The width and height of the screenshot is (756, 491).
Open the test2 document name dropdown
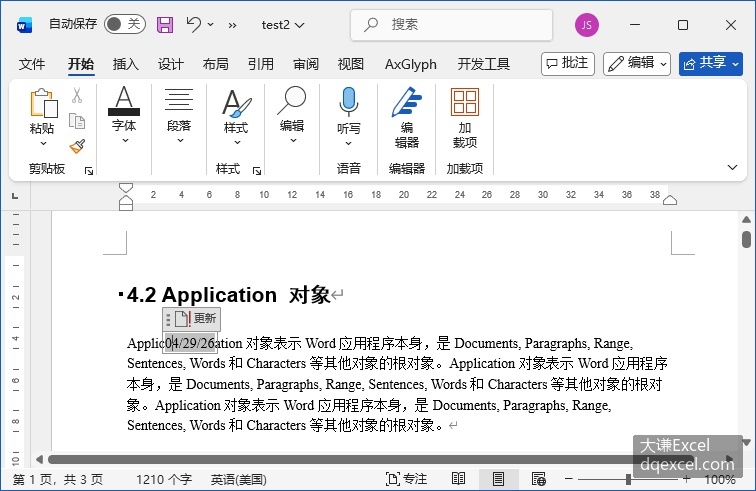point(283,25)
